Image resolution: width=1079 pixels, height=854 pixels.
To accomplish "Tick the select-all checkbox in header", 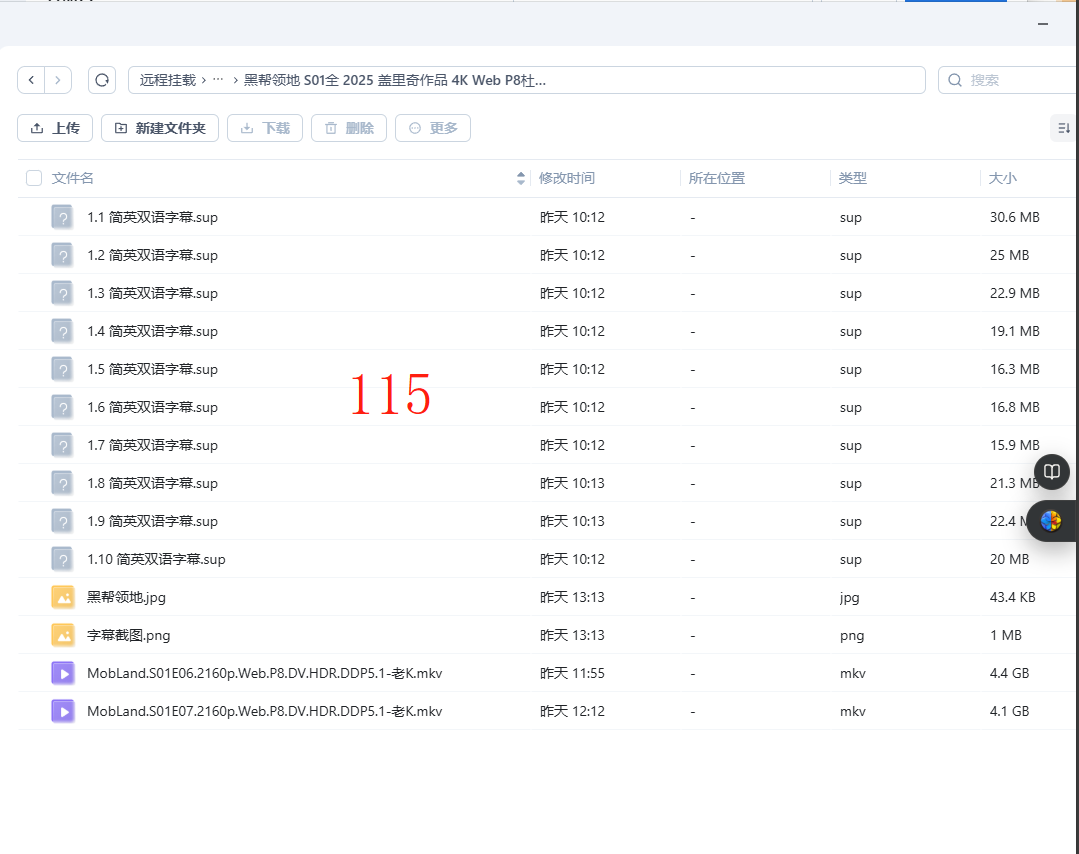I will pos(34,178).
